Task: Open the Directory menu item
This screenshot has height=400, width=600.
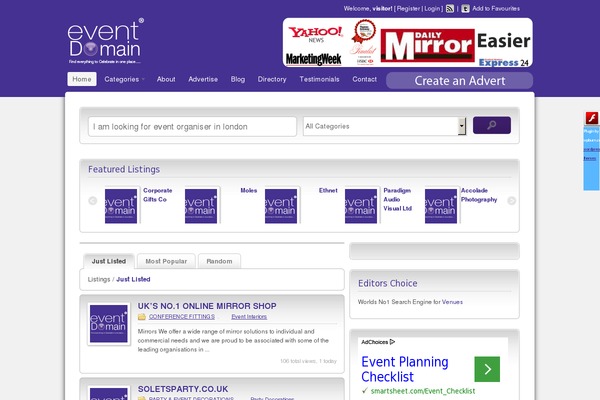Action: point(272,79)
